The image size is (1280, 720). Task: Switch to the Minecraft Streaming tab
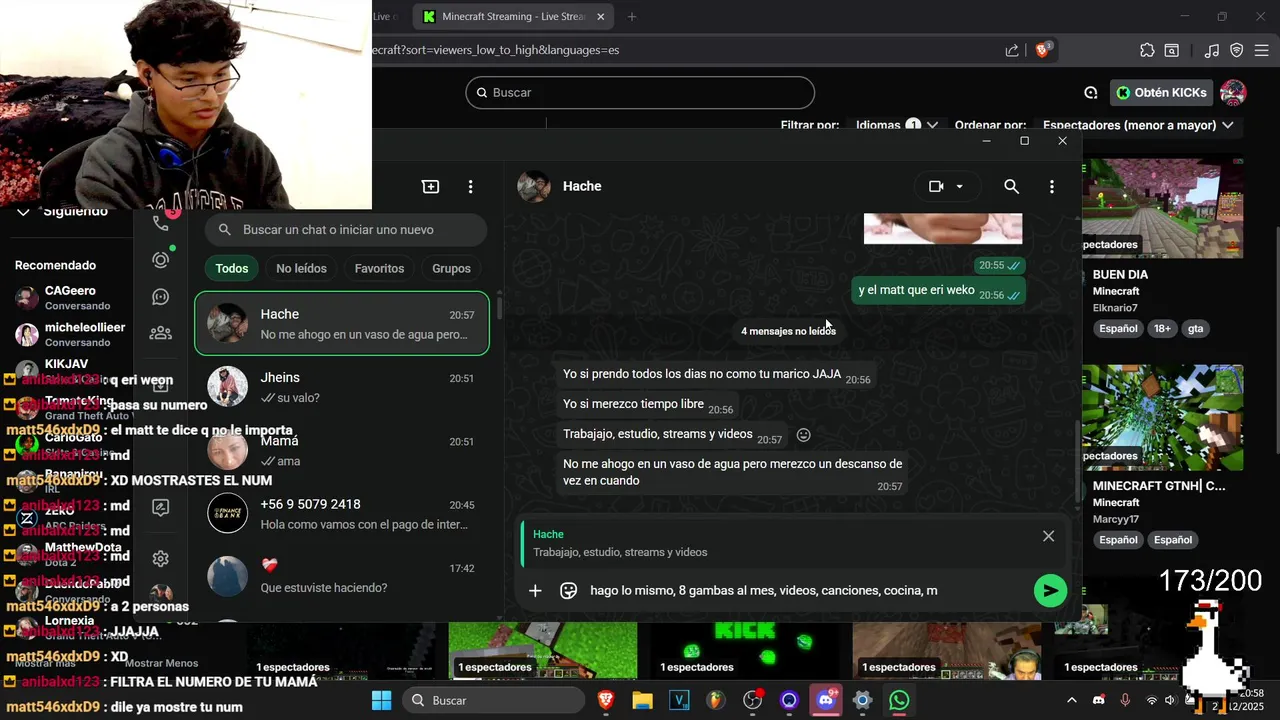(x=514, y=17)
